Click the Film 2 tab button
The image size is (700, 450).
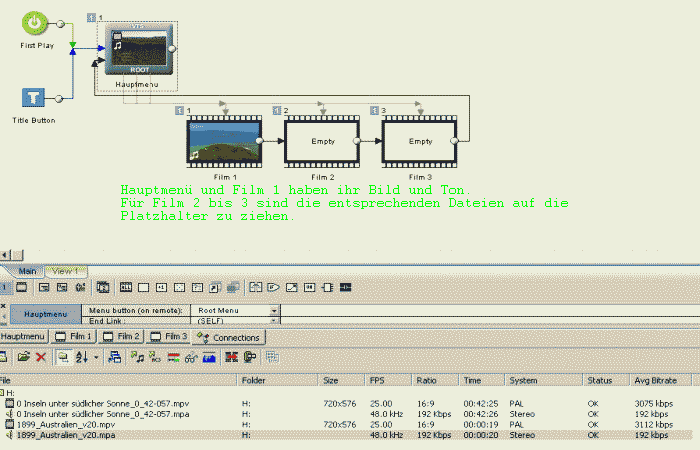(124, 337)
